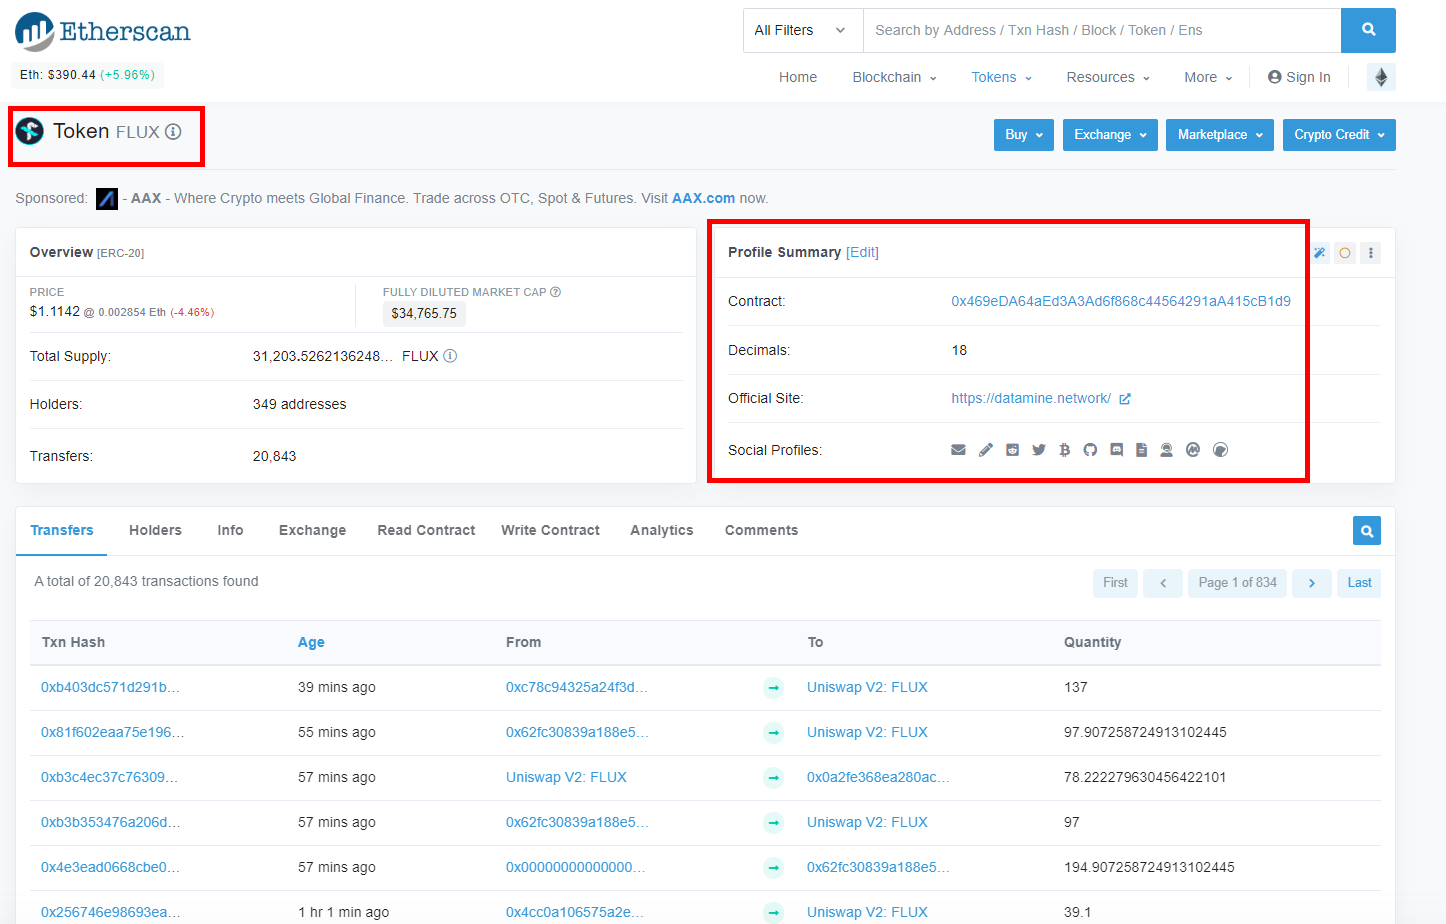This screenshot has height=924, width=1446.
Task: Click the magic wand tools icon
Action: point(1319,253)
